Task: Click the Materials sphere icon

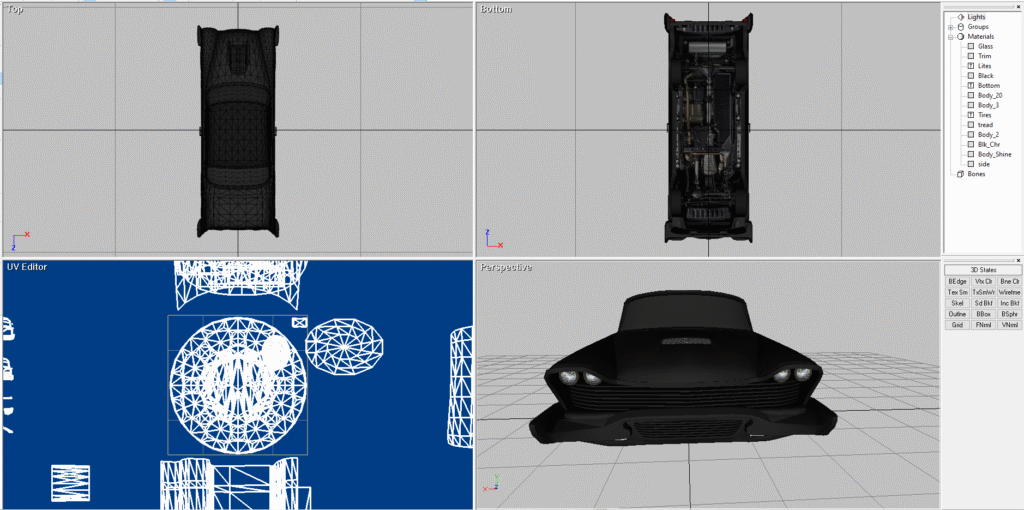Action: coord(960,37)
